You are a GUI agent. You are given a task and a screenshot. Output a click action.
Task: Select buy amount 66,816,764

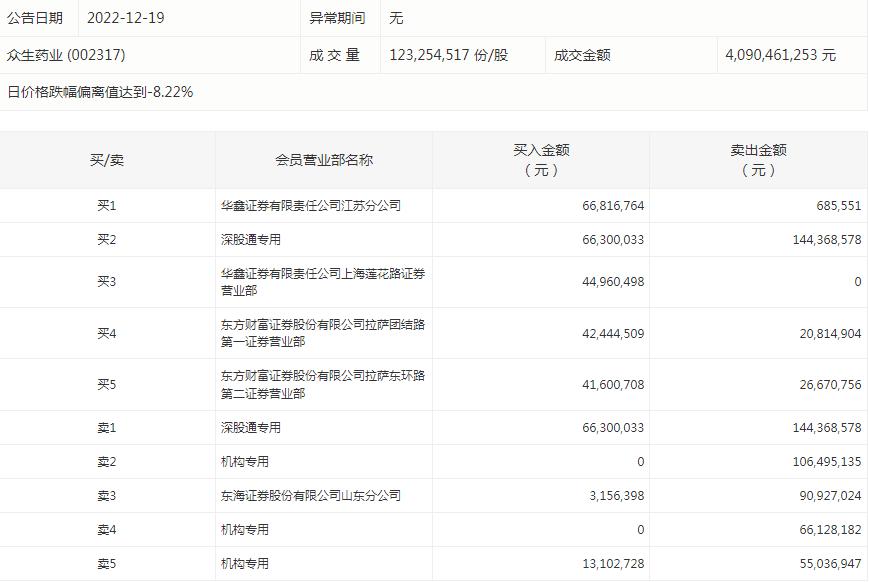click(x=613, y=206)
